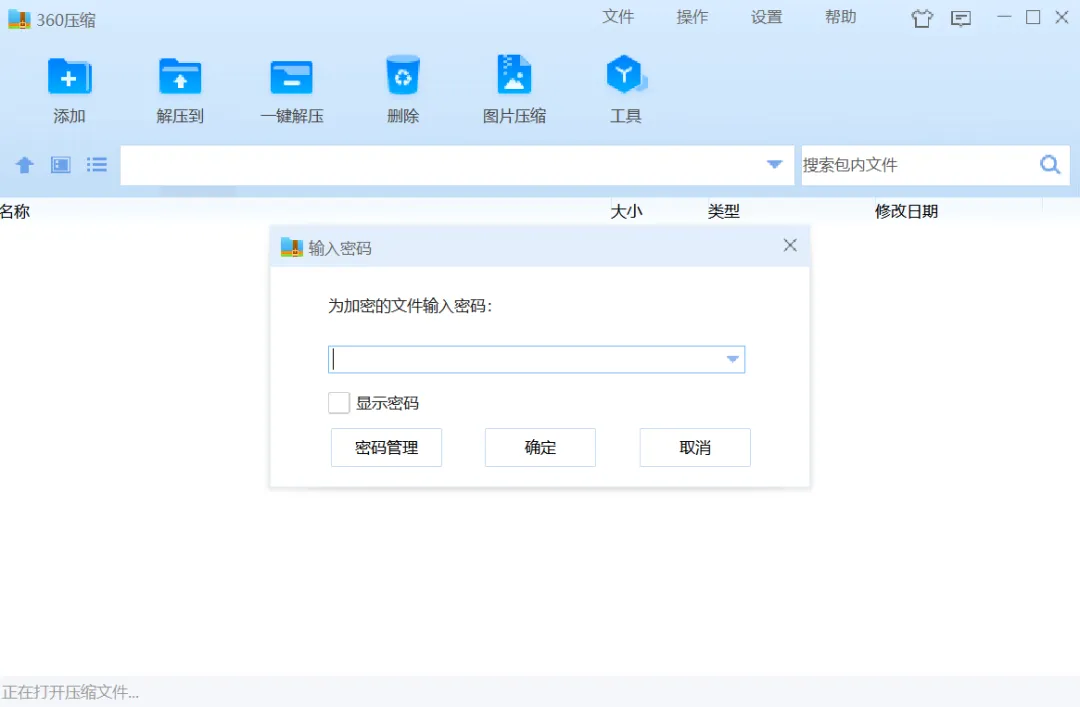This screenshot has width=1080, height=707.
Task: Switch to list view icon
Action: click(x=96, y=165)
